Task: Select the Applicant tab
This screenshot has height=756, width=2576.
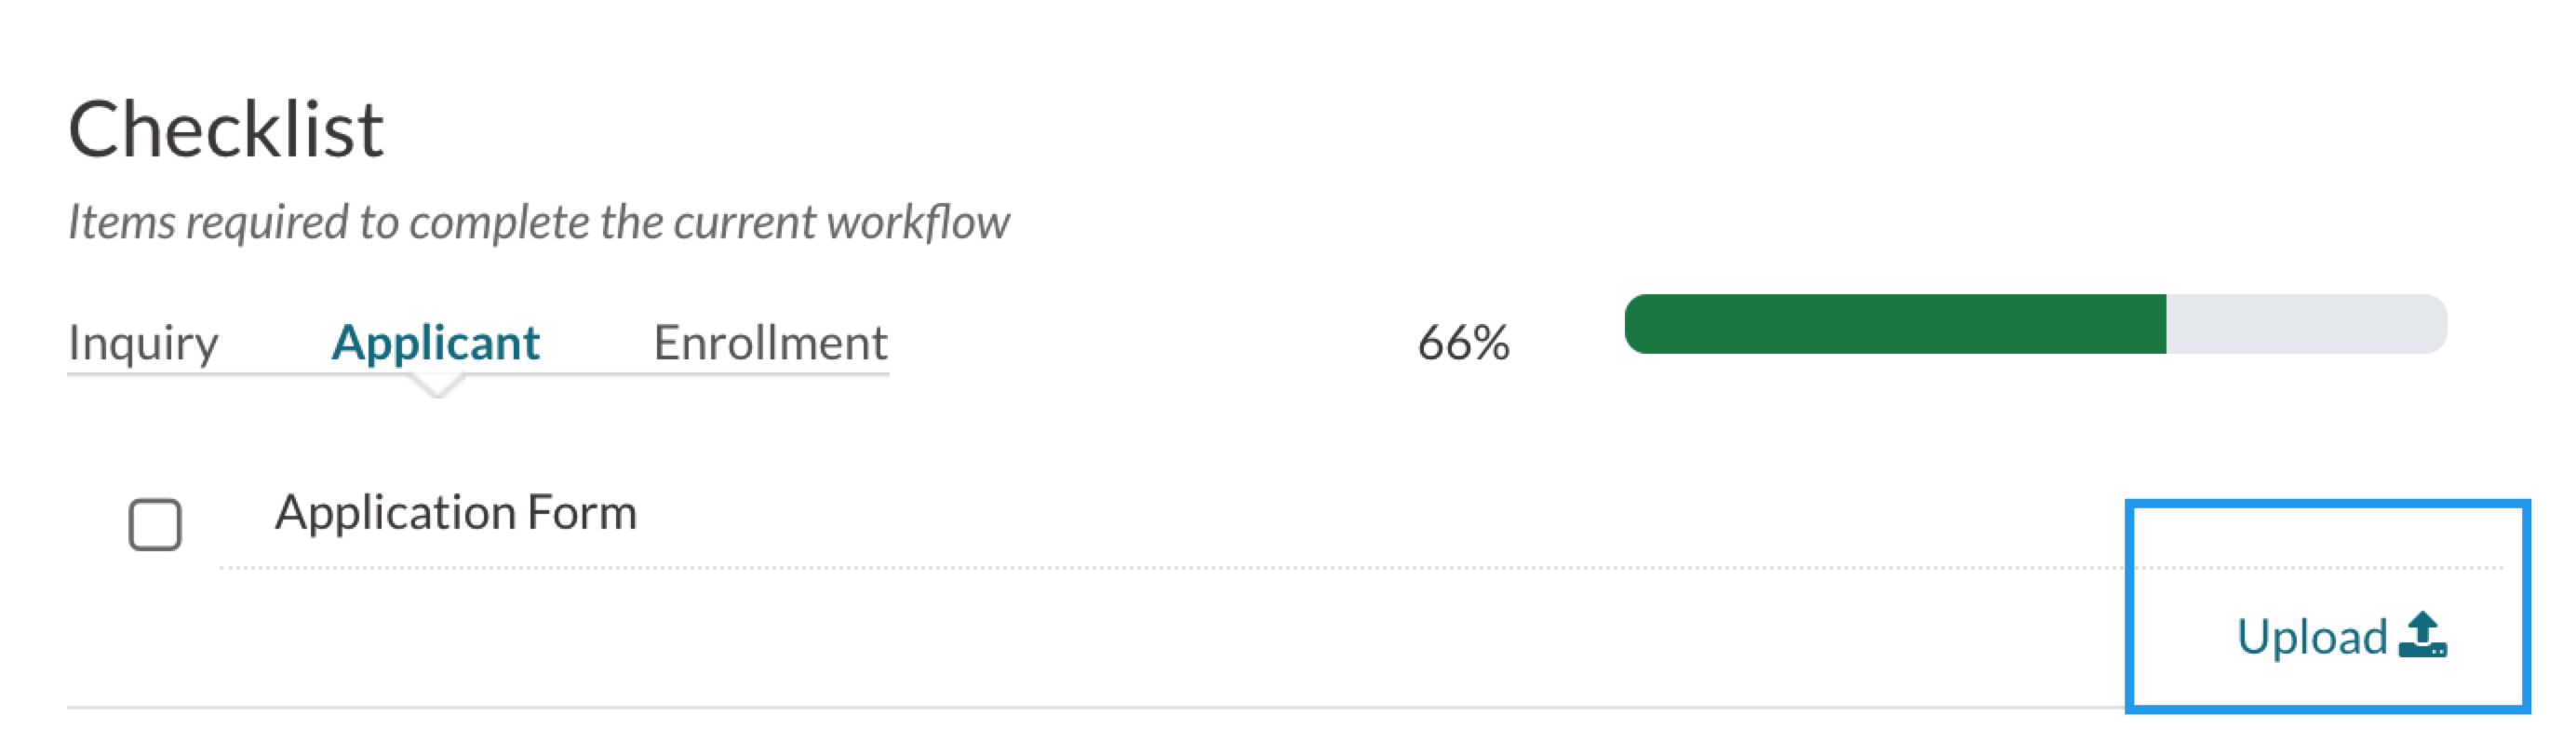Action: 435,343
